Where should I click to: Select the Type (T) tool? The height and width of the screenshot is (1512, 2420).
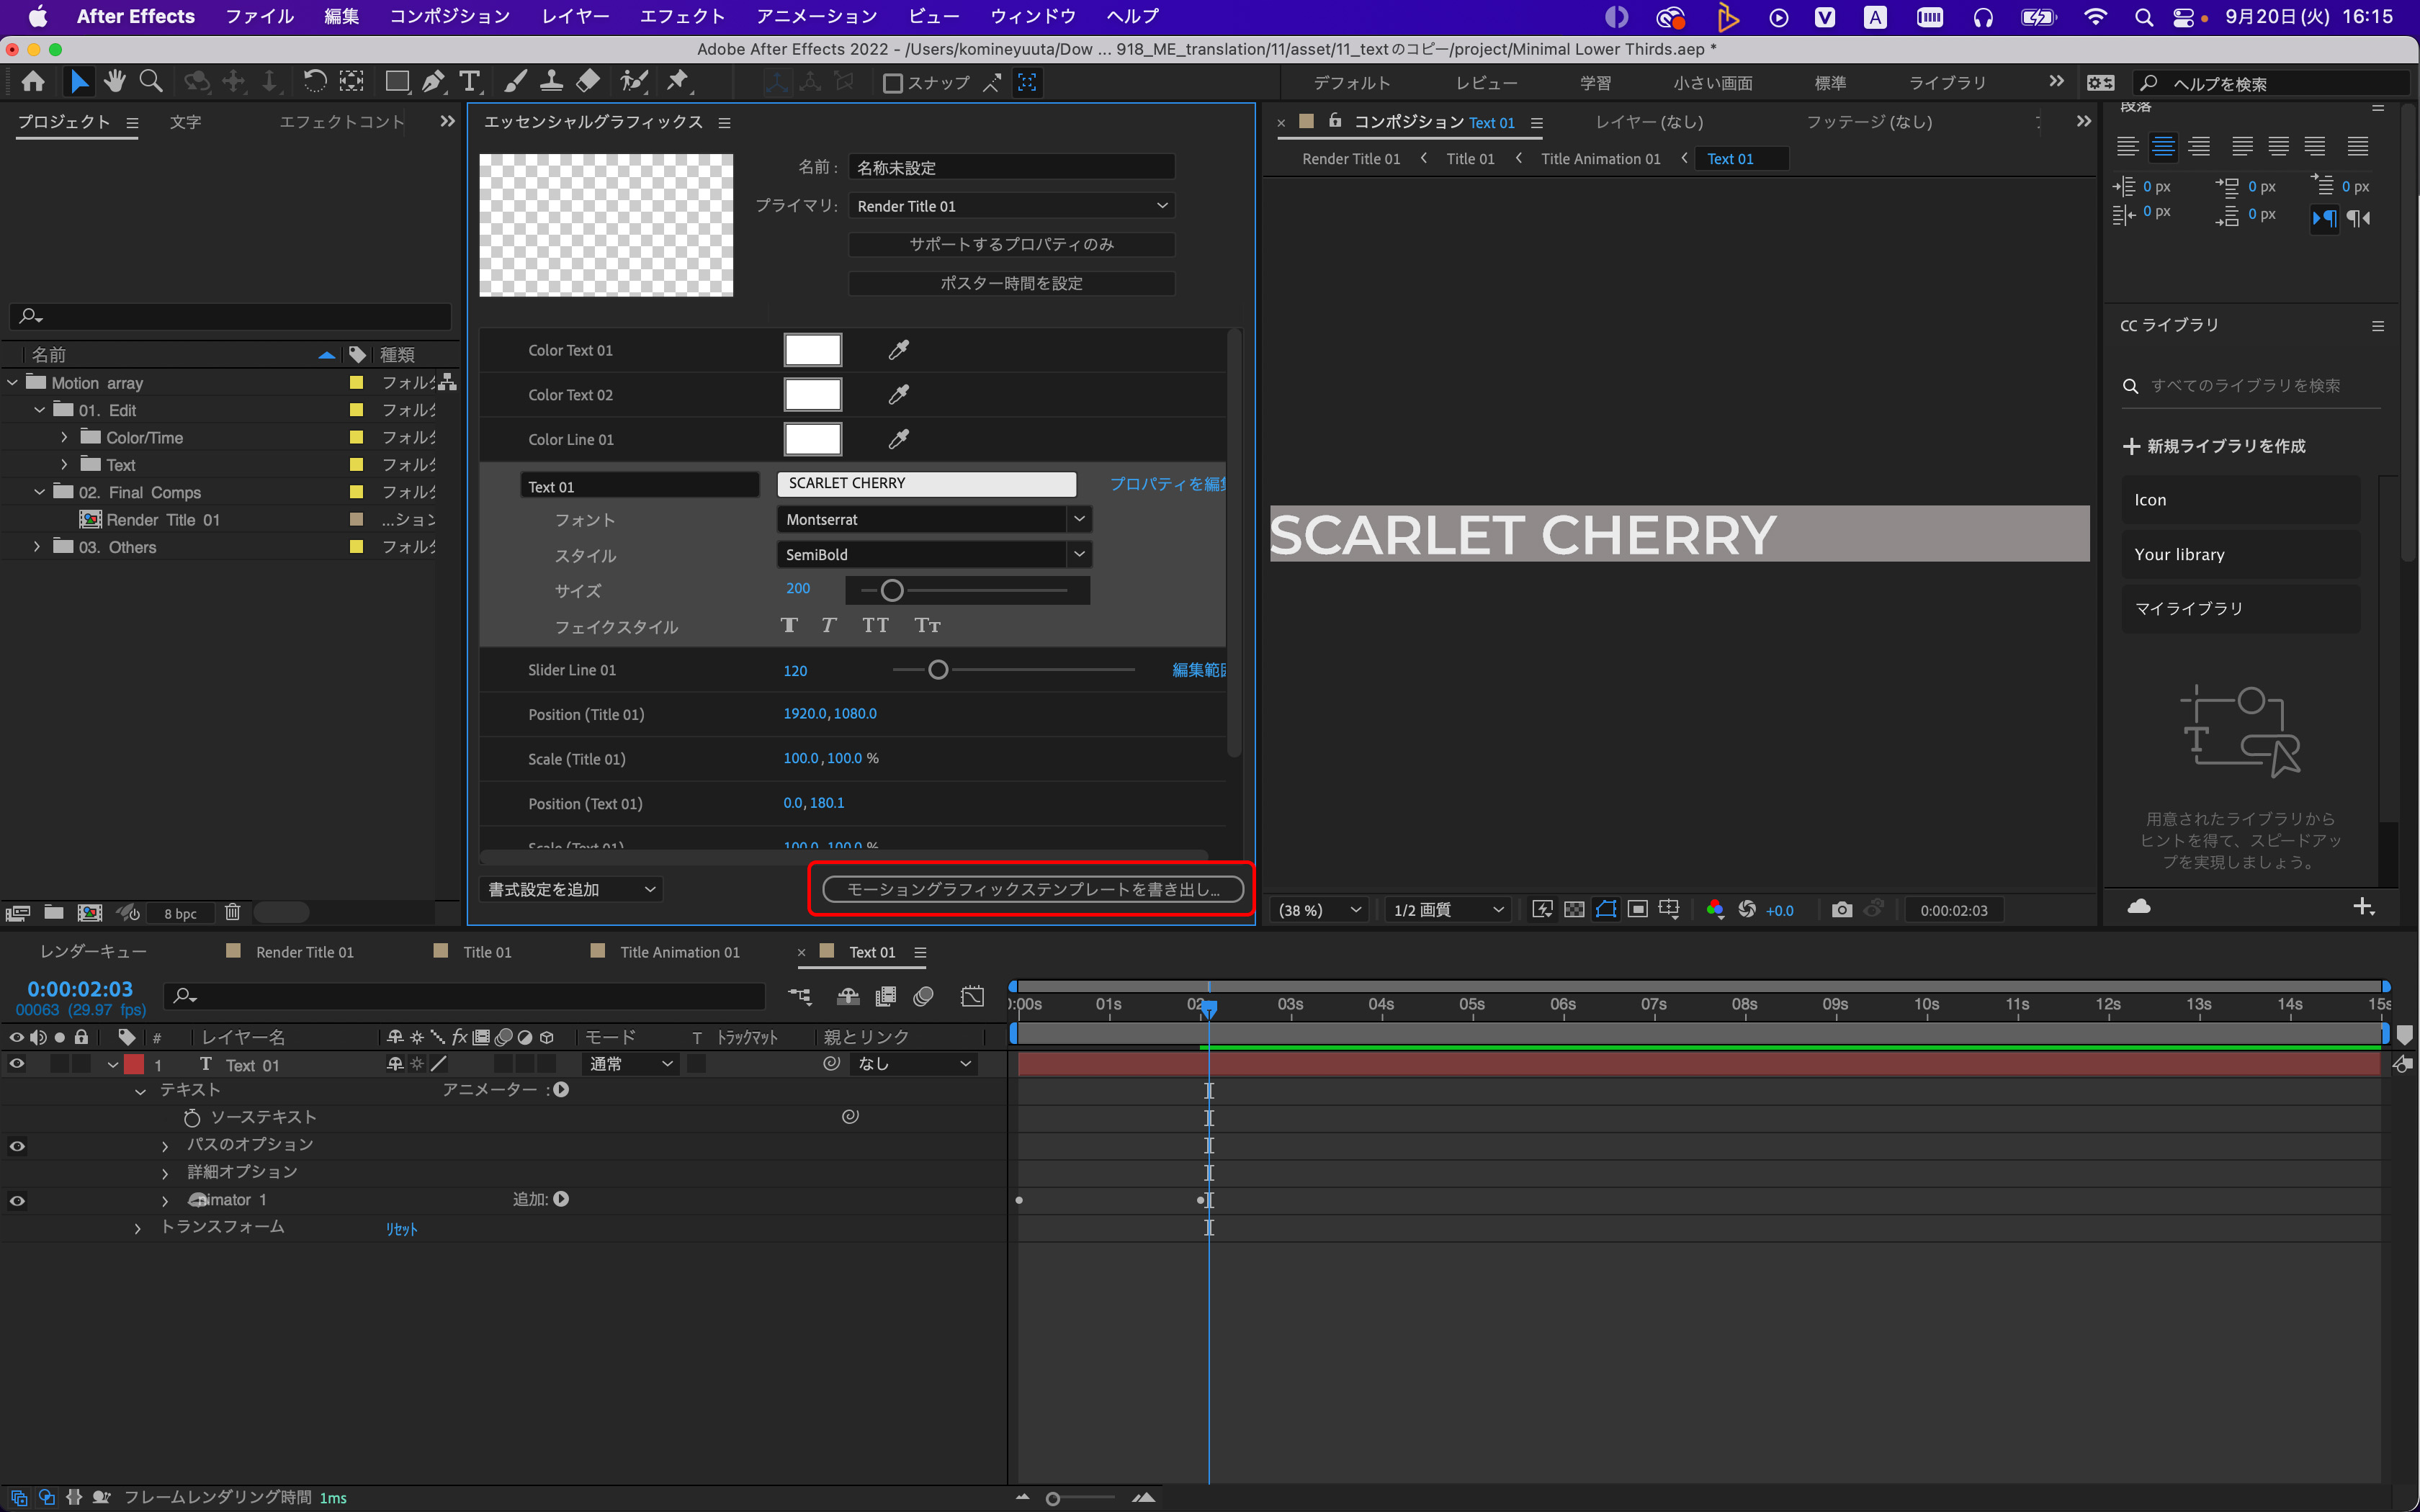[x=469, y=82]
